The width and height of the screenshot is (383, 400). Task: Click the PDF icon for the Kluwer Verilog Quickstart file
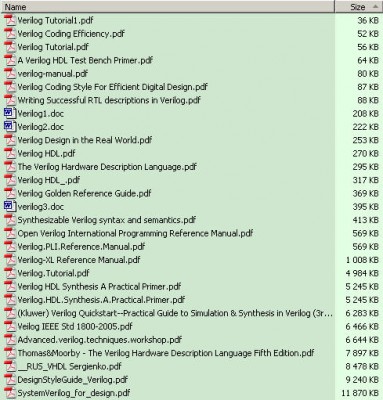pos(10,313)
